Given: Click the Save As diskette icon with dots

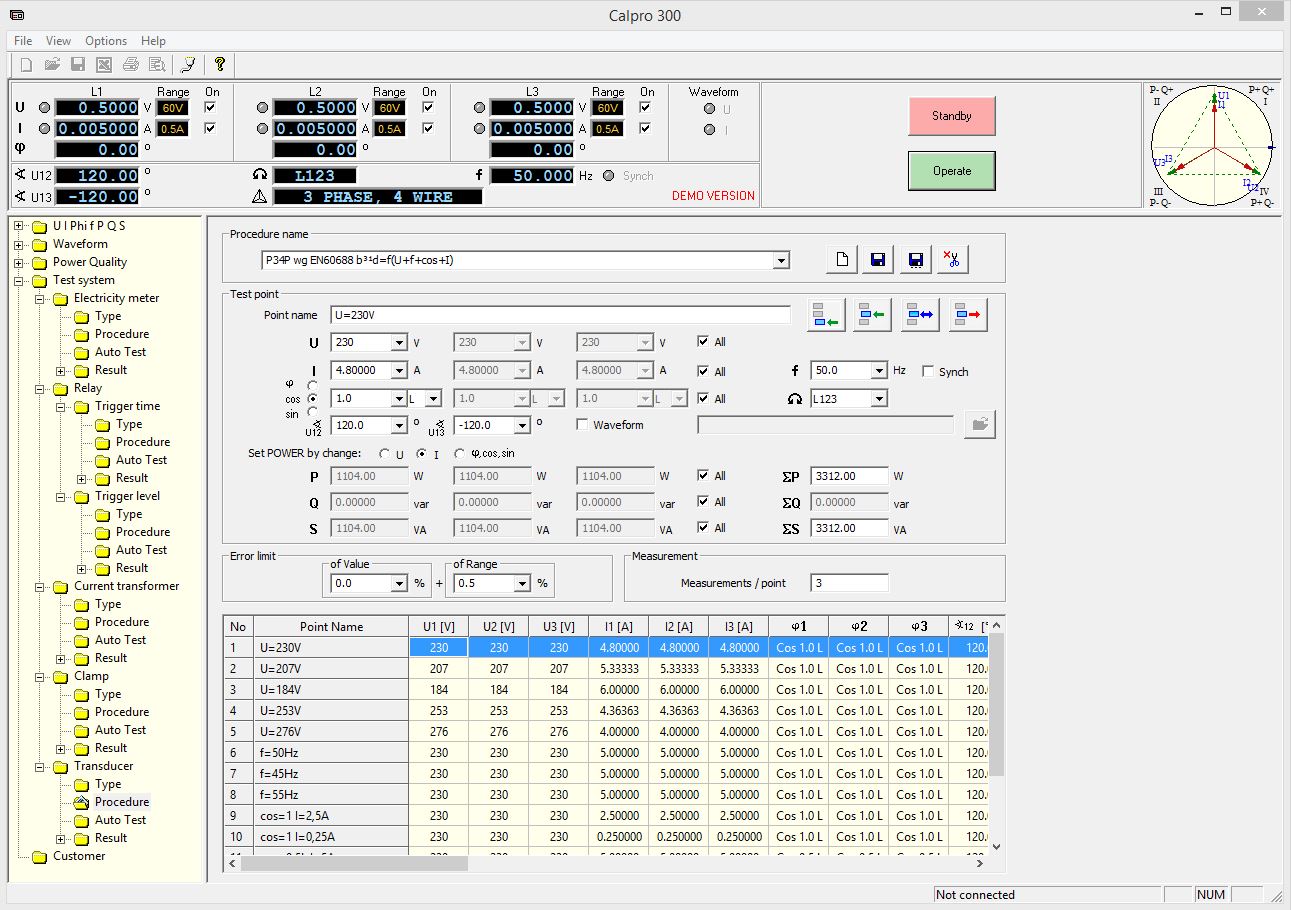Looking at the screenshot, I should tap(914, 260).
